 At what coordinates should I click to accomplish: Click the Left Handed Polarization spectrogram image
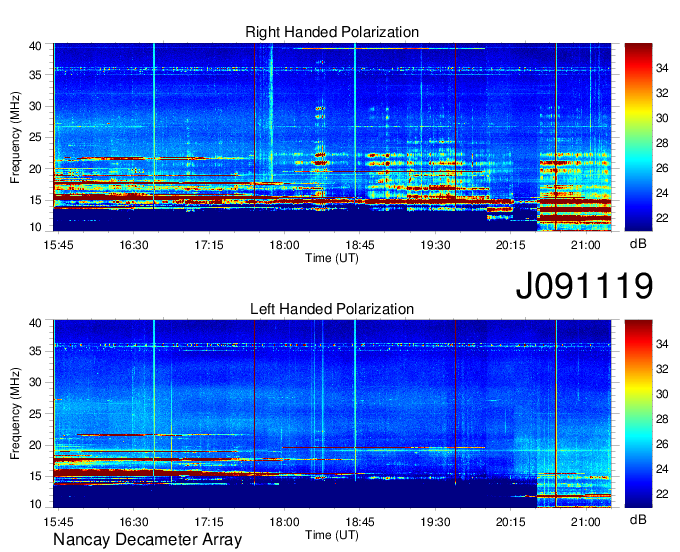point(332,414)
